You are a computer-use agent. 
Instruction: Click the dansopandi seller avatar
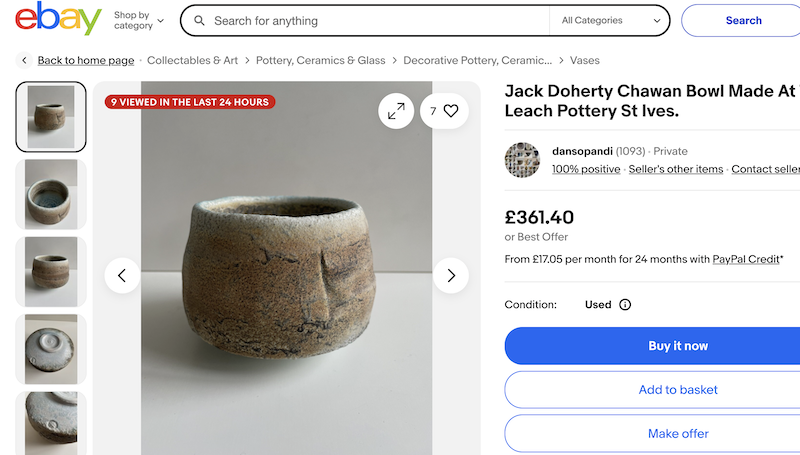pyautogui.click(x=522, y=160)
